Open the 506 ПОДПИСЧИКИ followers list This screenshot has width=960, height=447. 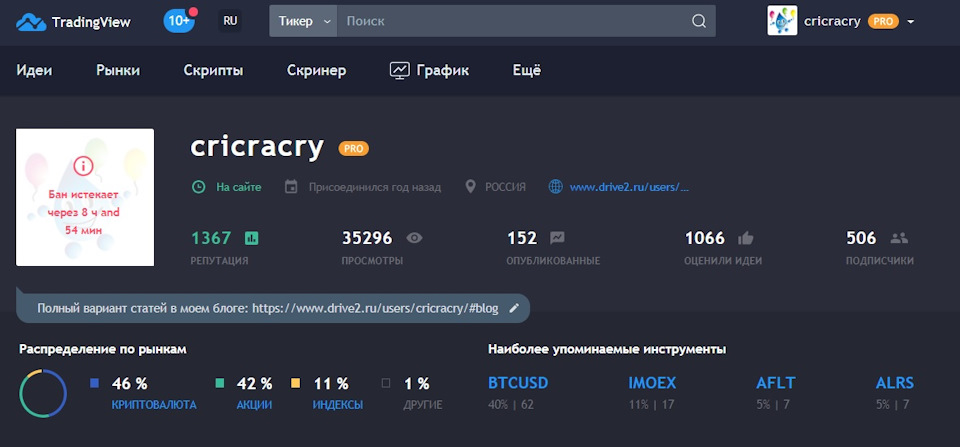tap(880, 247)
